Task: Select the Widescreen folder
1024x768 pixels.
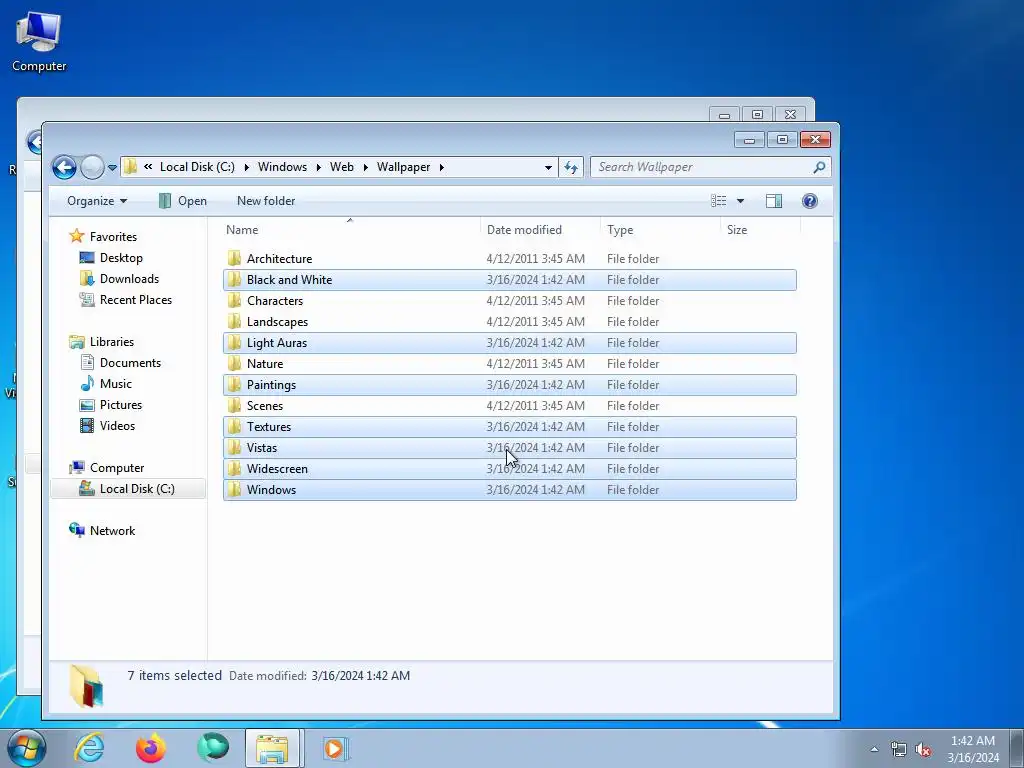Action: pos(509,468)
